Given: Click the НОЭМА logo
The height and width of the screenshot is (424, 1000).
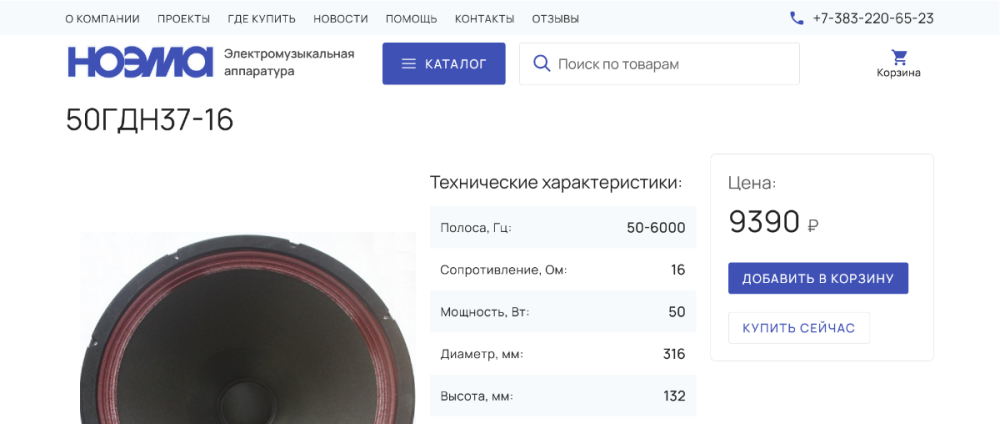Looking at the screenshot, I should point(140,62).
